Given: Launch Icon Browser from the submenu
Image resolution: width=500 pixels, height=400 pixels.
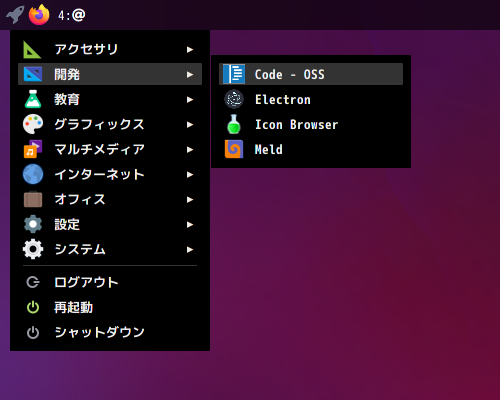Looking at the screenshot, I should coord(311,124).
